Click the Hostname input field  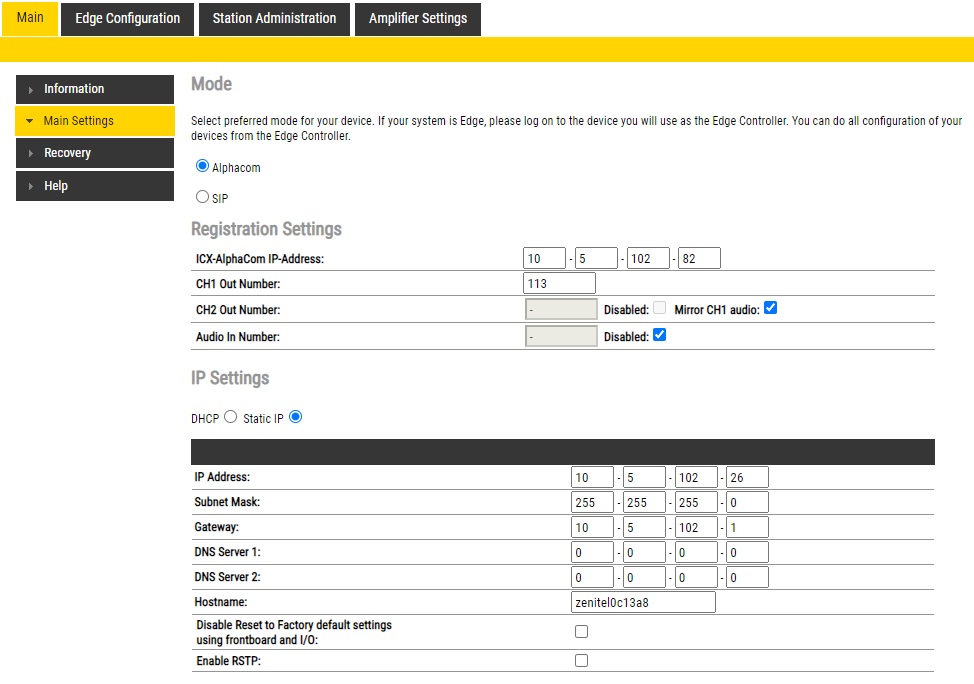(643, 602)
